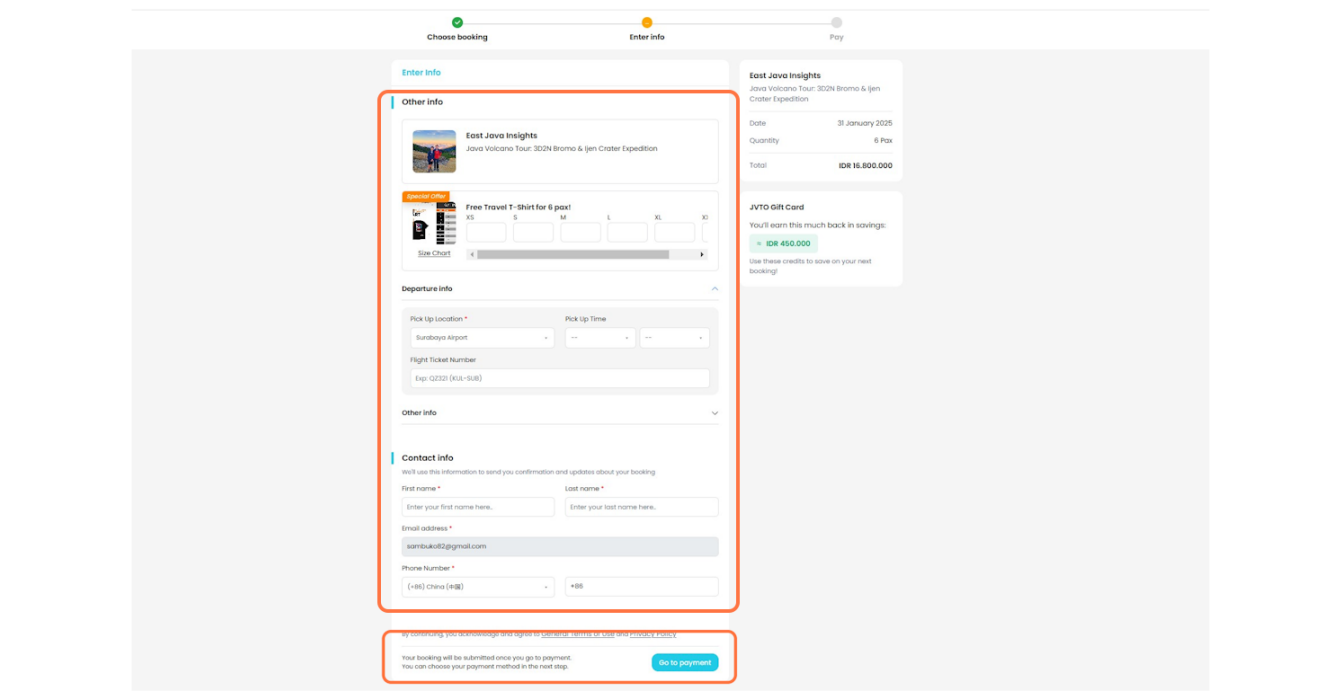The width and height of the screenshot is (1334, 697).
Task: Click the Flight Ticket Number field
Action: pos(560,379)
